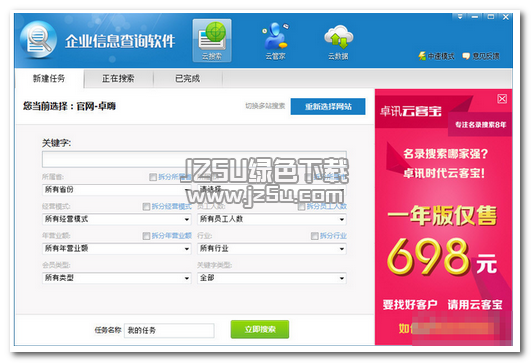The height and width of the screenshot is (363, 531).
Task: Click the 您当前选择：官网-卓嗨 text
Action: point(69,106)
